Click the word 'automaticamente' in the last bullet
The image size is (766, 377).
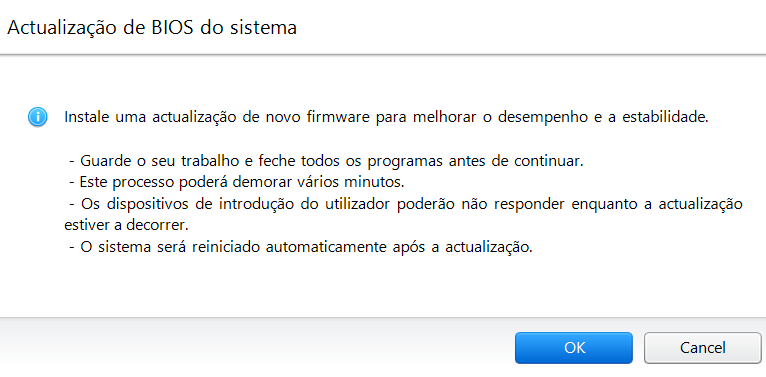pos(324,247)
